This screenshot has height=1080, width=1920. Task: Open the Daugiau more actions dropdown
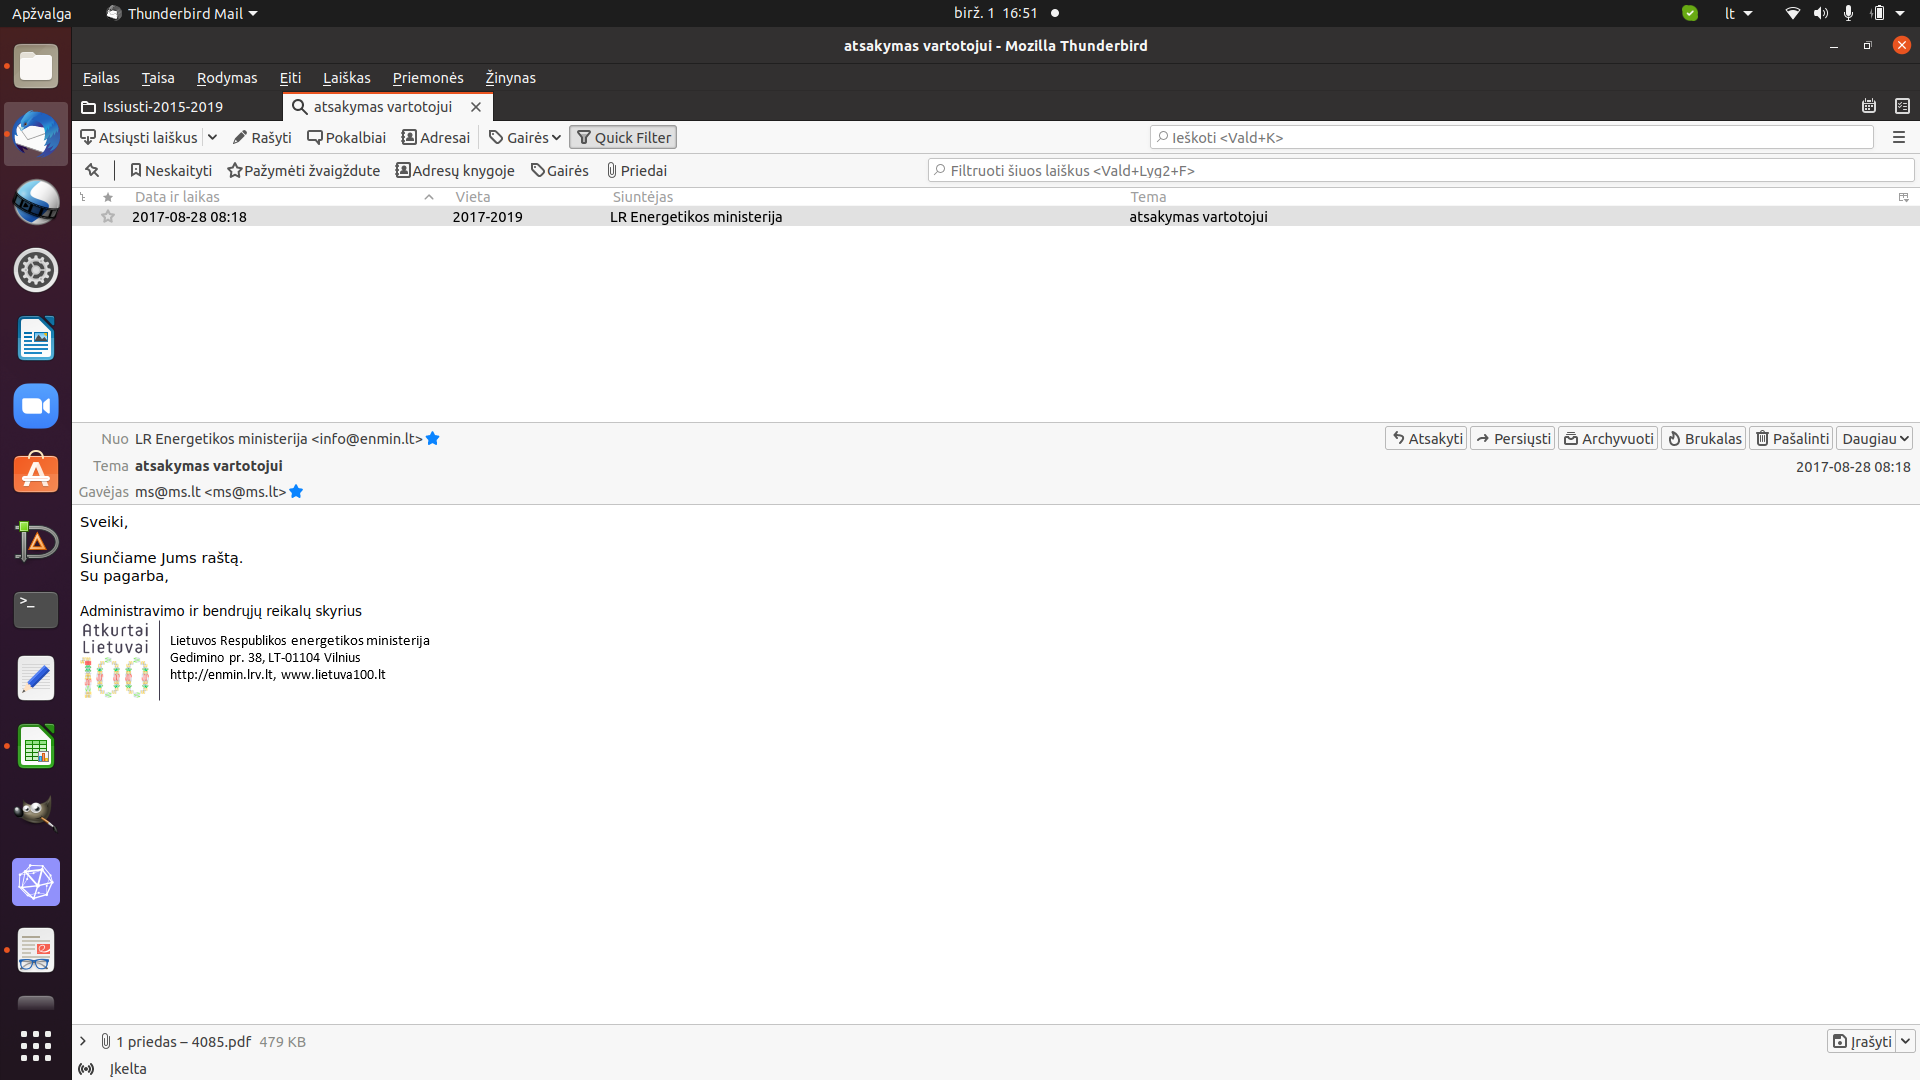pos(1875,439)
